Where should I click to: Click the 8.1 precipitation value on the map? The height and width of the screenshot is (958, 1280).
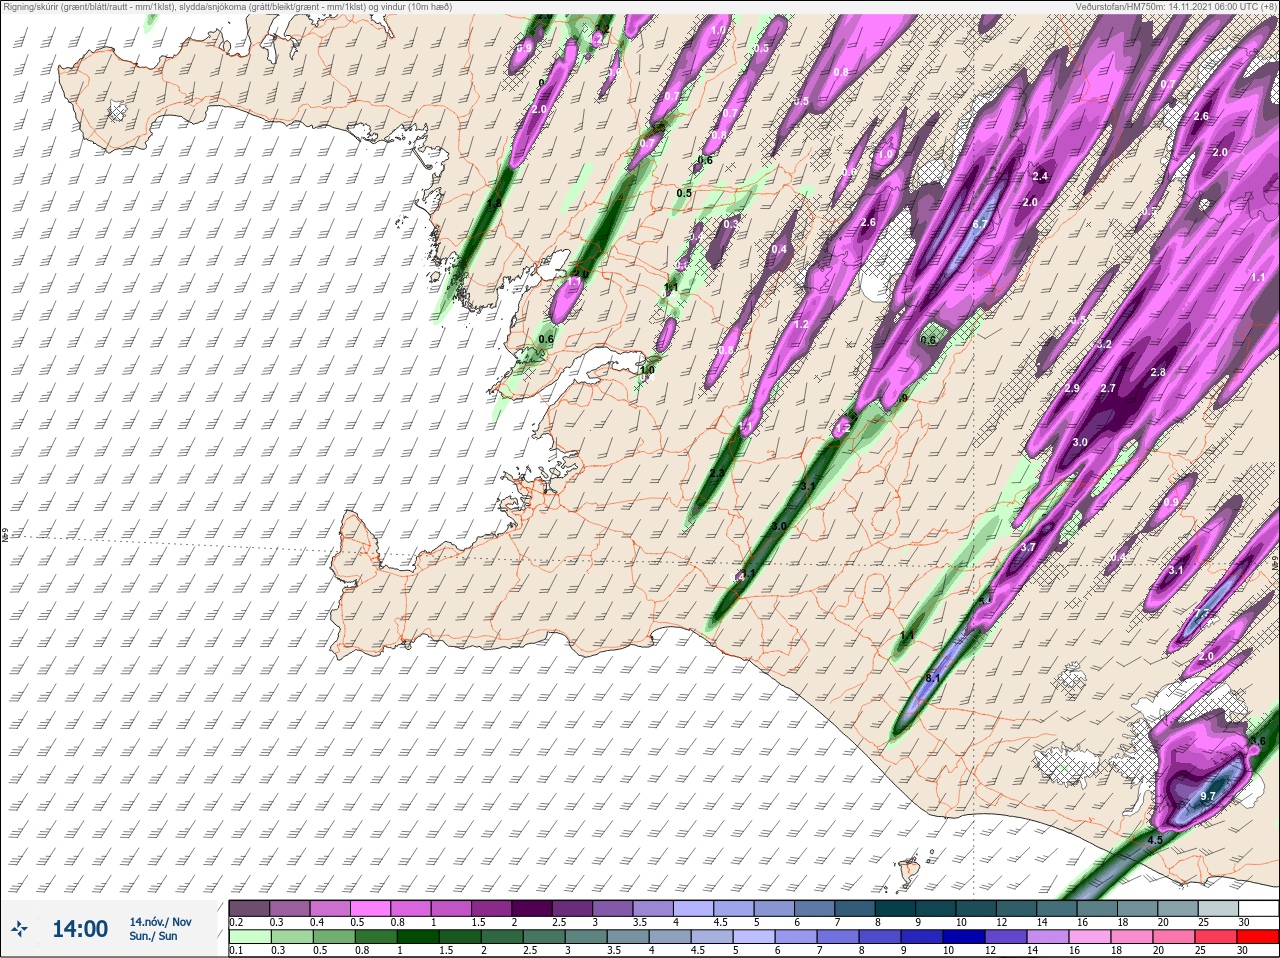pyautogui.click(x=933, y=678)
